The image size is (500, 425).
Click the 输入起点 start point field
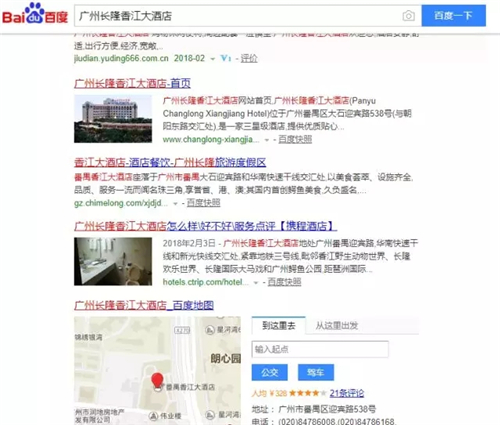coord(320,349)
